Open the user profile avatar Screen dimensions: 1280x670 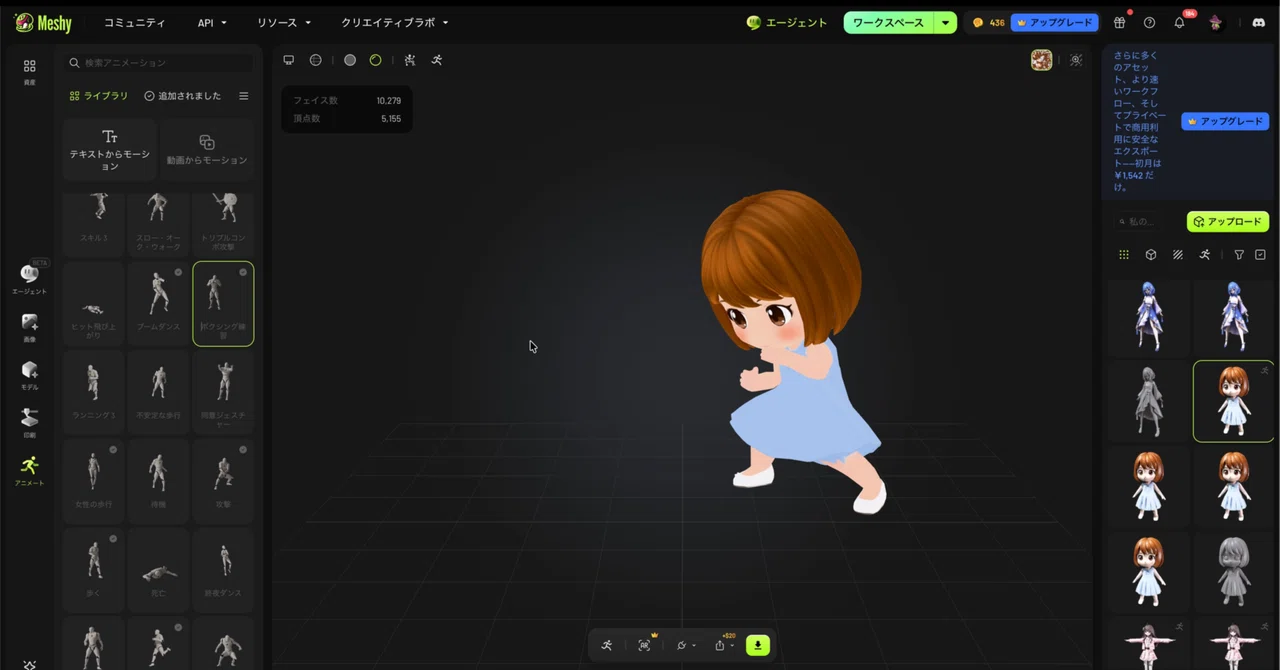click(1215, 22)
